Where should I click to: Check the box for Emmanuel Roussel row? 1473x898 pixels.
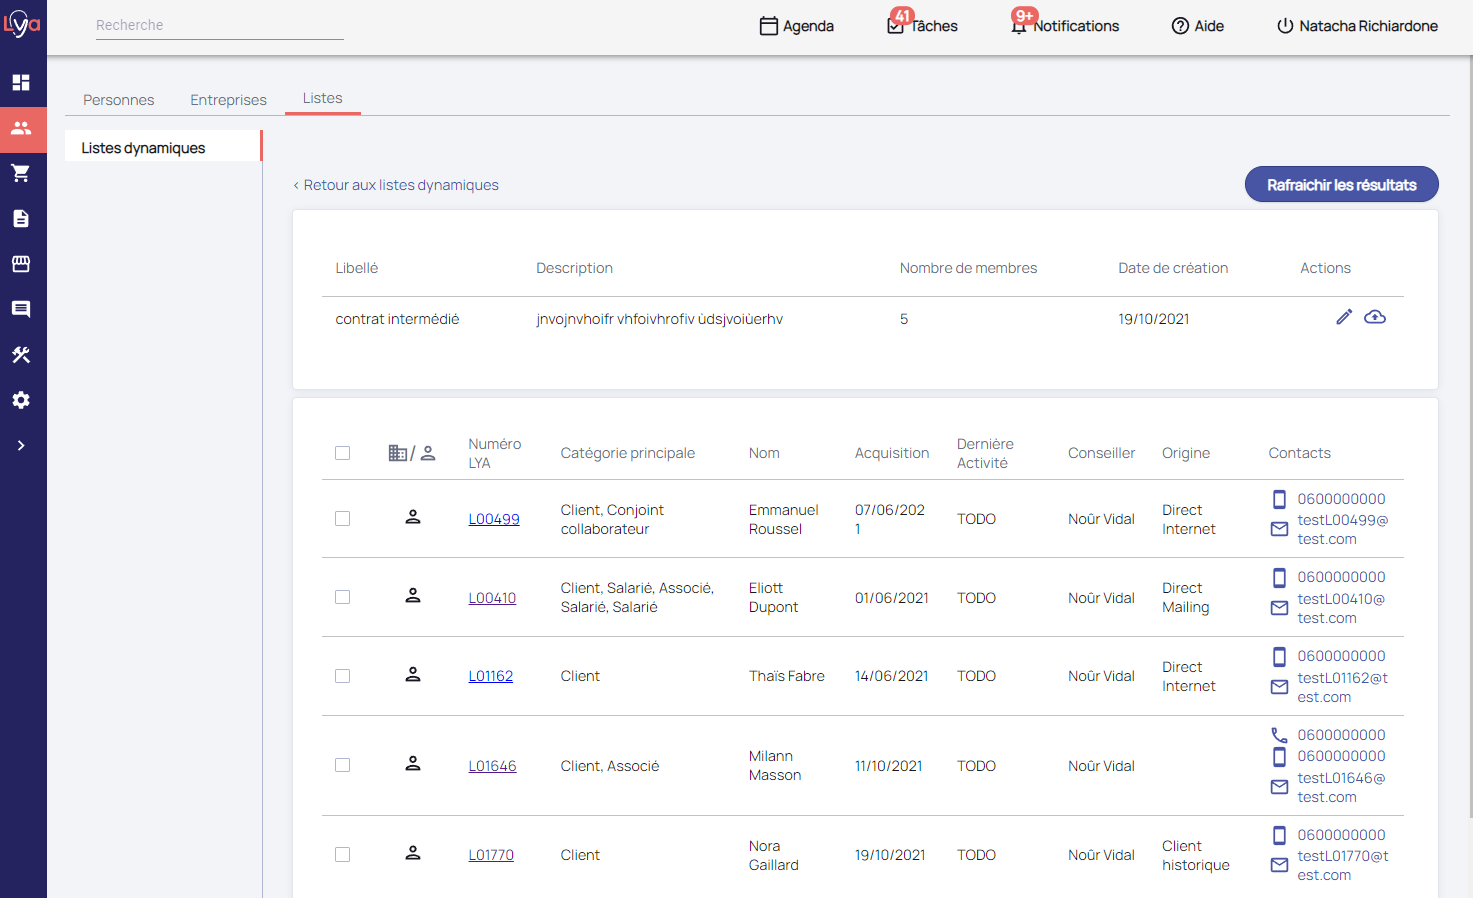[x=343, y=519]
